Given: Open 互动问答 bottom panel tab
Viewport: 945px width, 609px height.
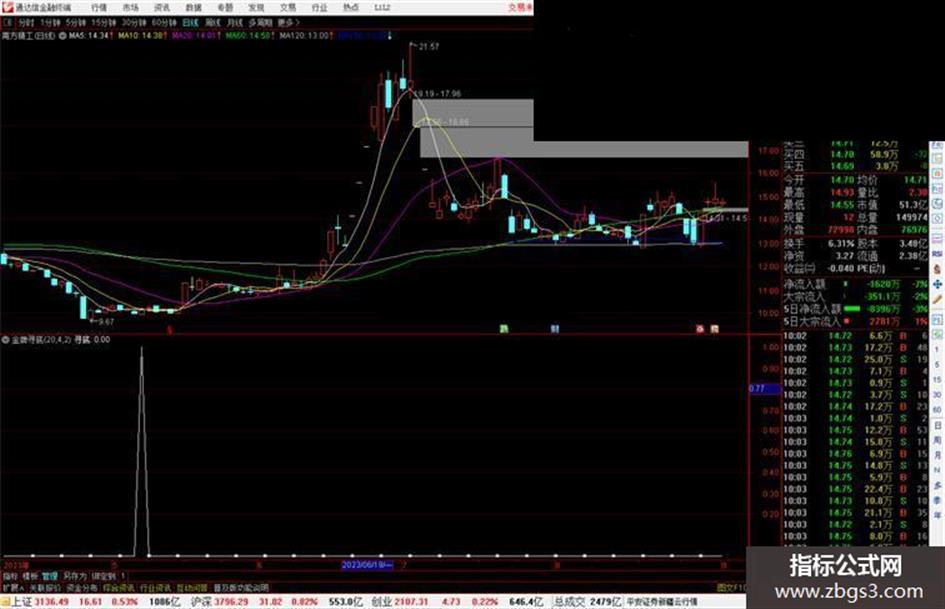Looking at the screenshot, I should tap(192, 588).
